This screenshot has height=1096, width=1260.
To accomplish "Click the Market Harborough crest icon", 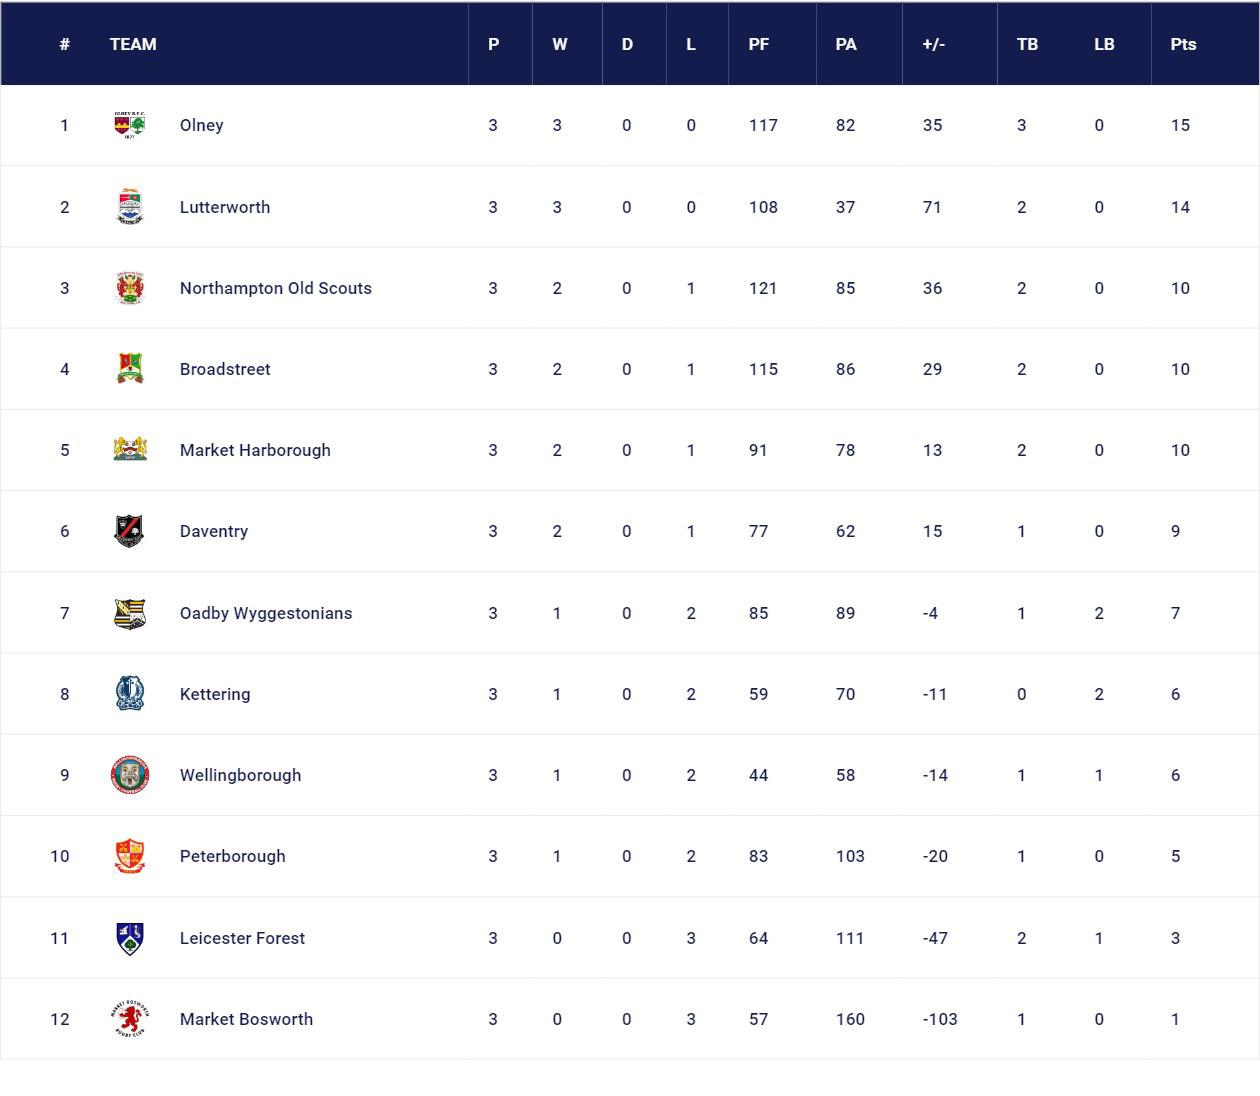I will 130,449.
